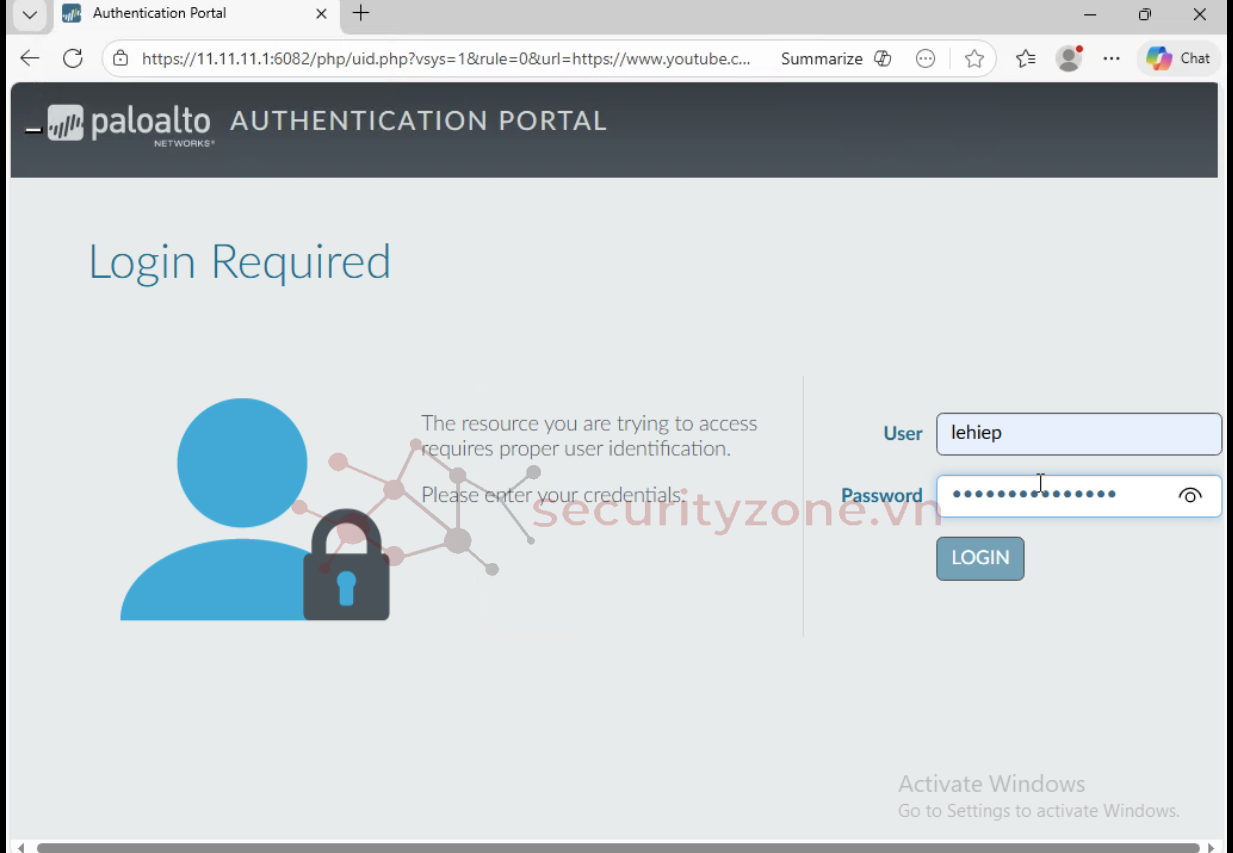Image resolution: width=1233 pixels, height=853 pixels.
Task: Focus the User field containing lehiep
Action: [1078, 434]
